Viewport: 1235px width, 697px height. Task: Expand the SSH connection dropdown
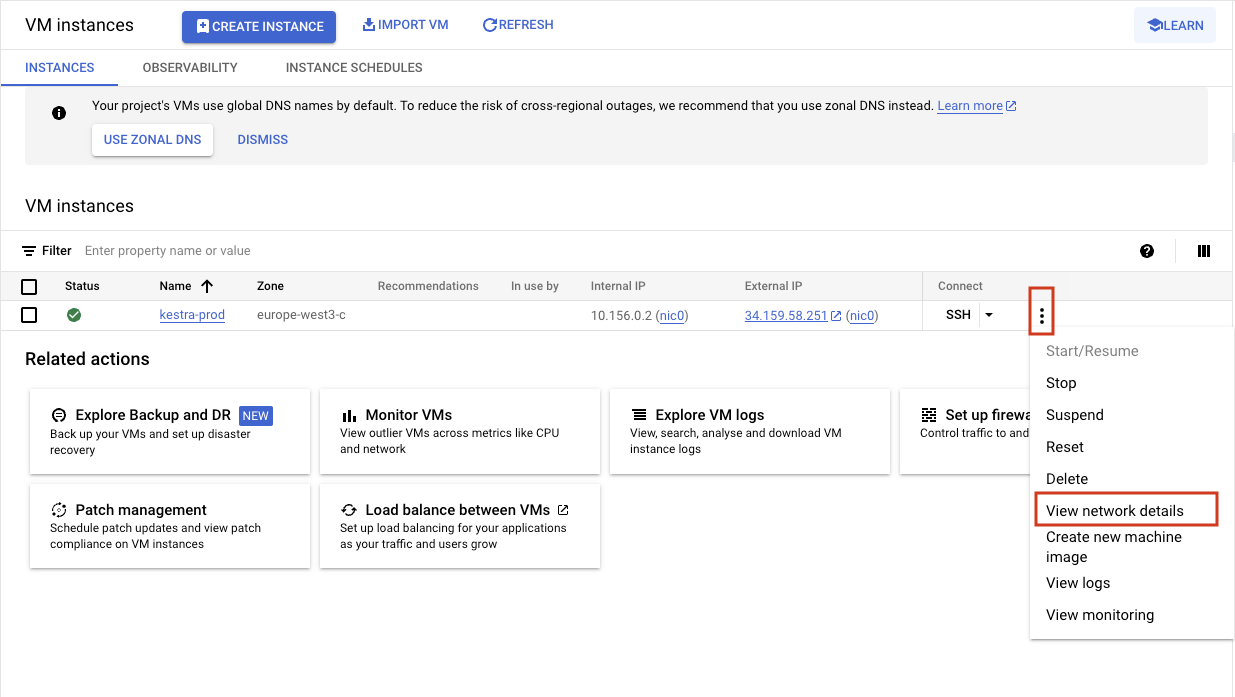pyautogui.click(x=989, y=314)
